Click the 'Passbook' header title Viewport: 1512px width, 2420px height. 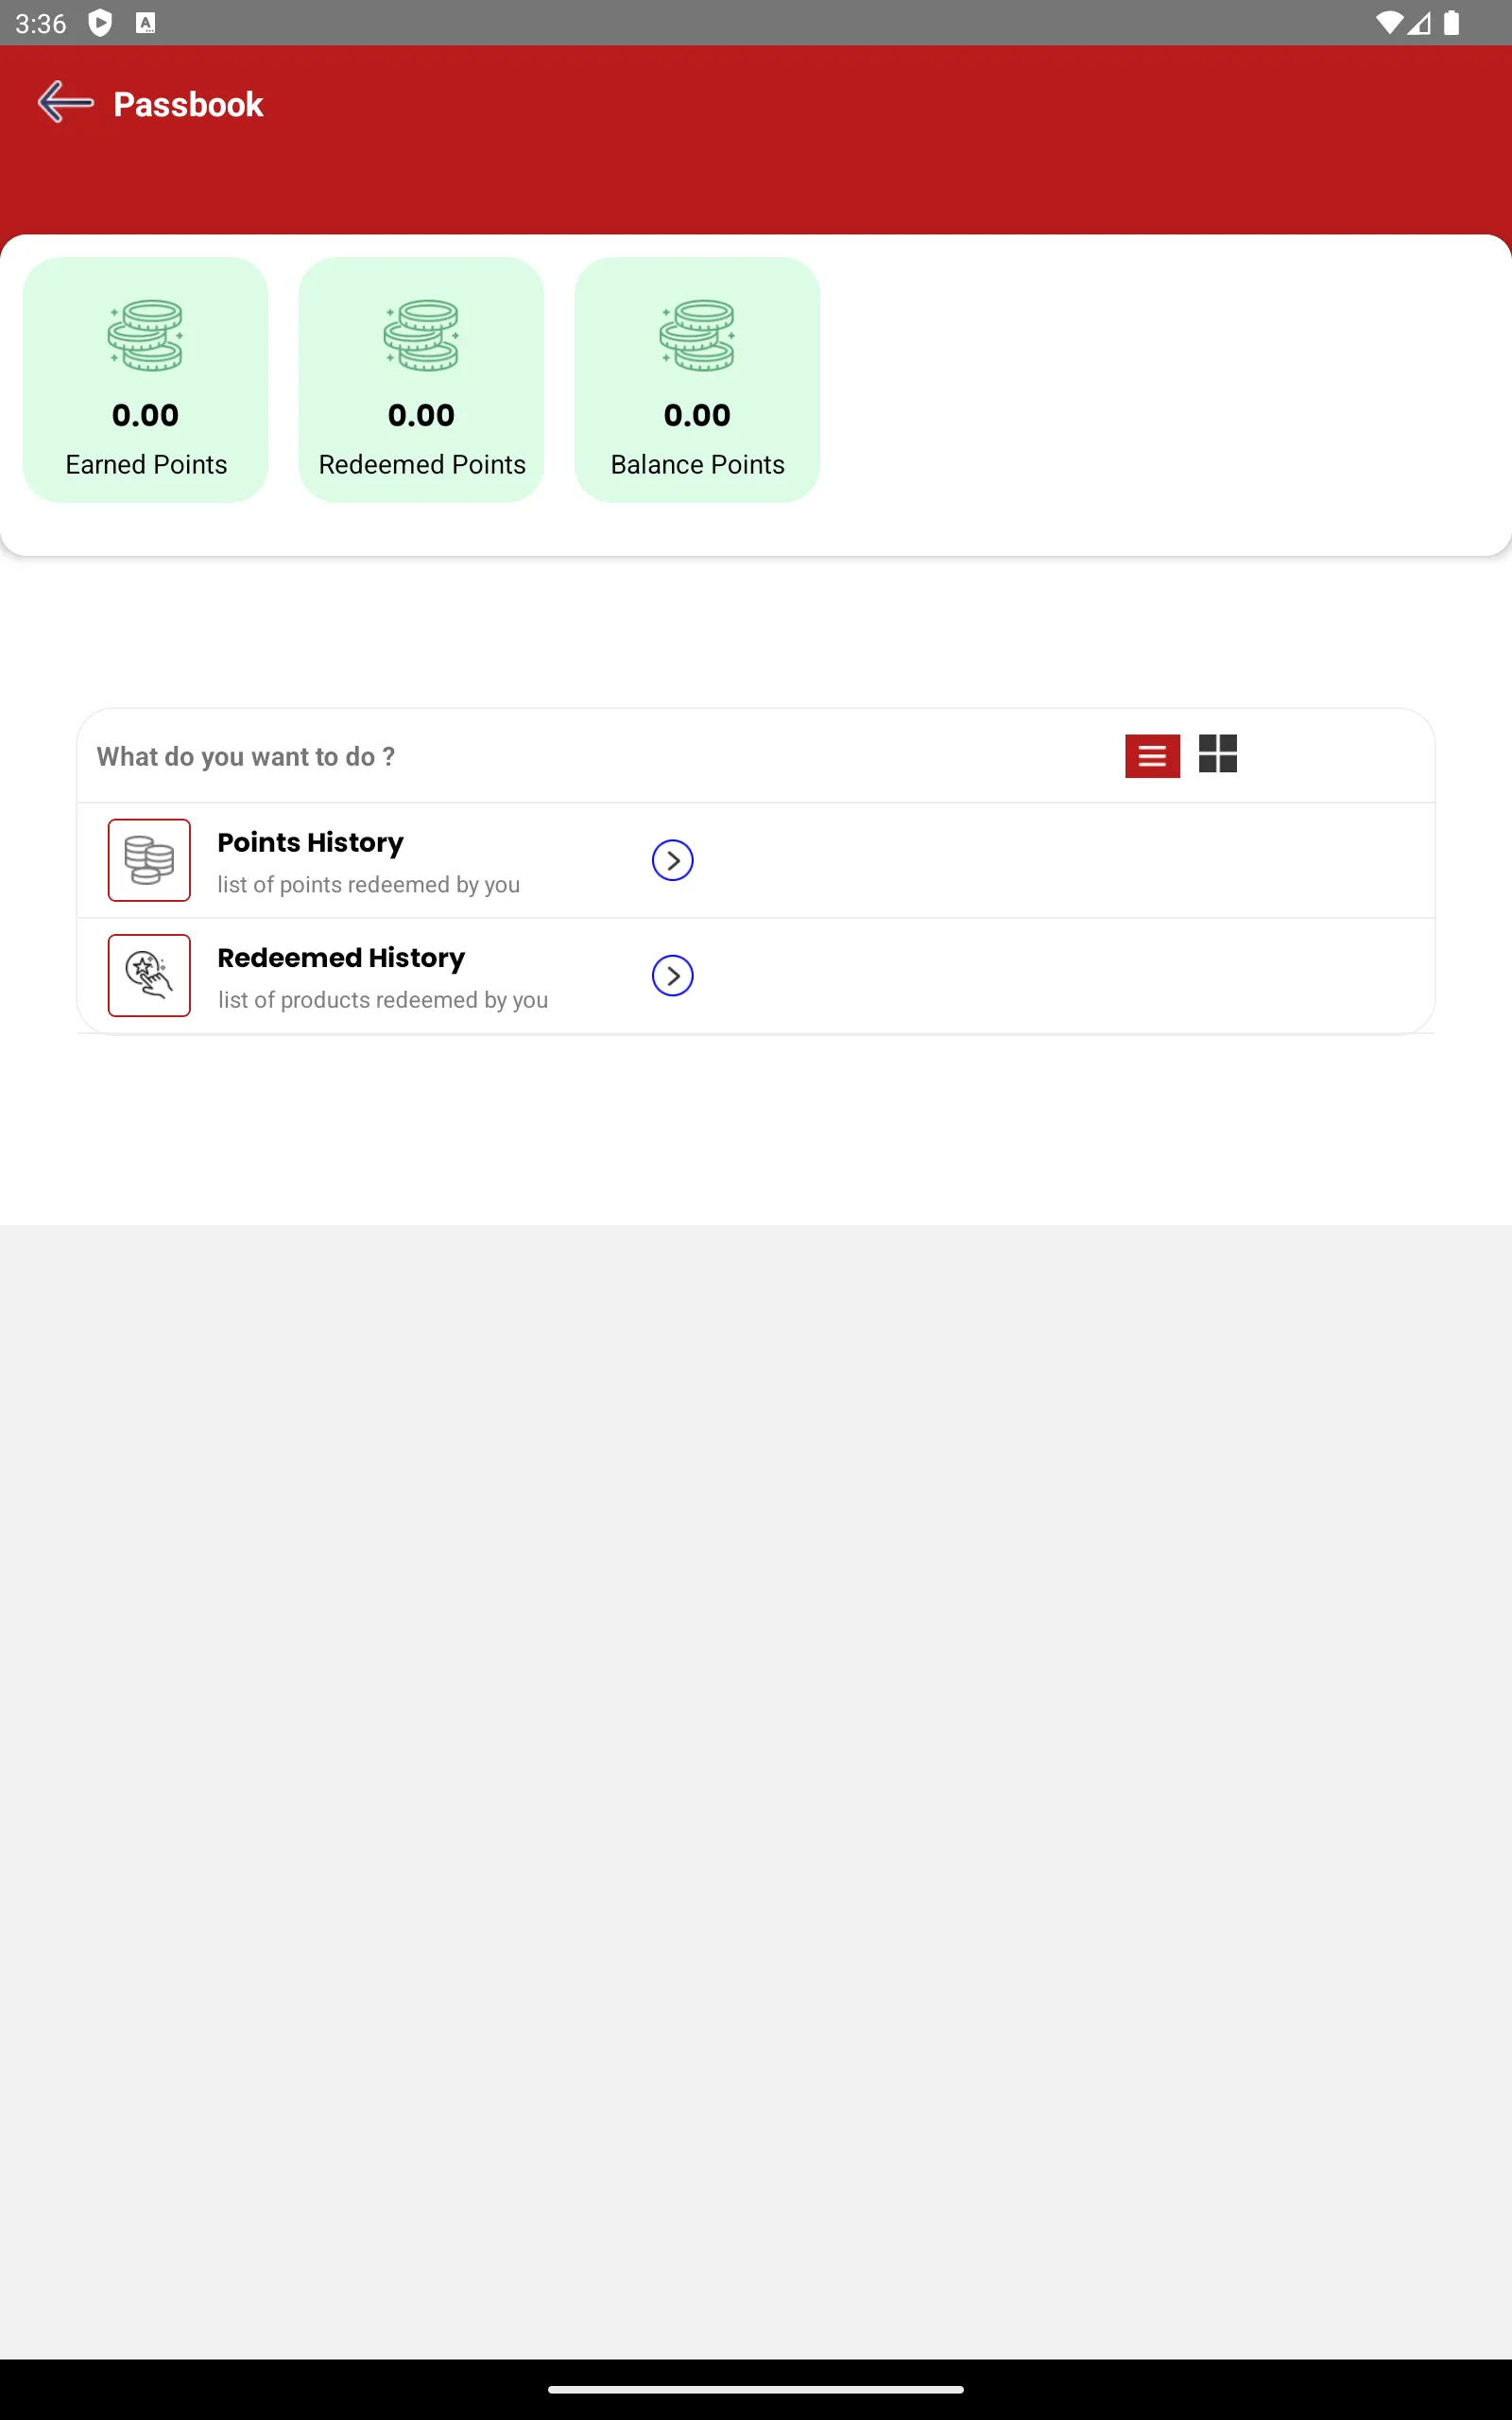tap(188, 104)
